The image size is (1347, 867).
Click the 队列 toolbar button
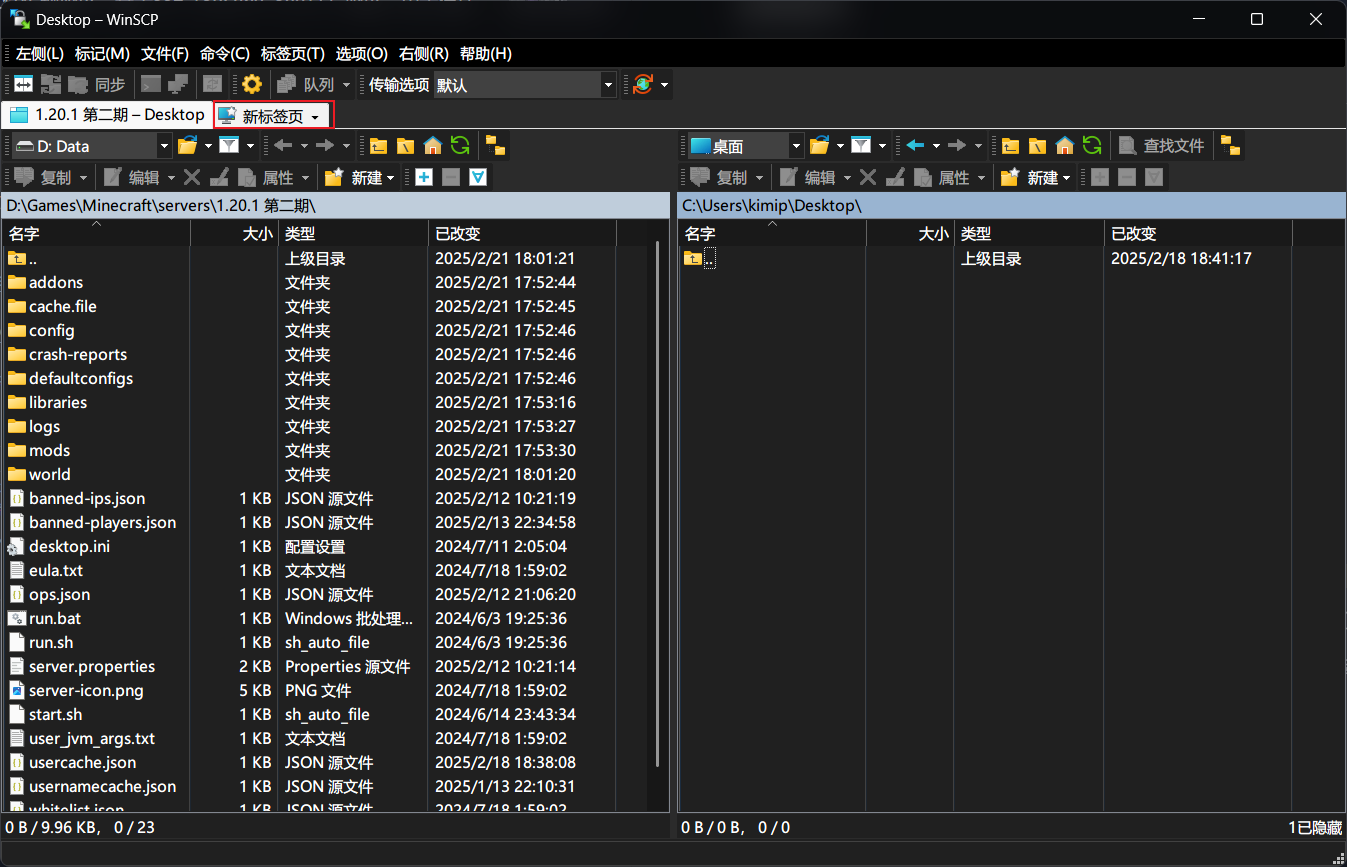[306, 85]
